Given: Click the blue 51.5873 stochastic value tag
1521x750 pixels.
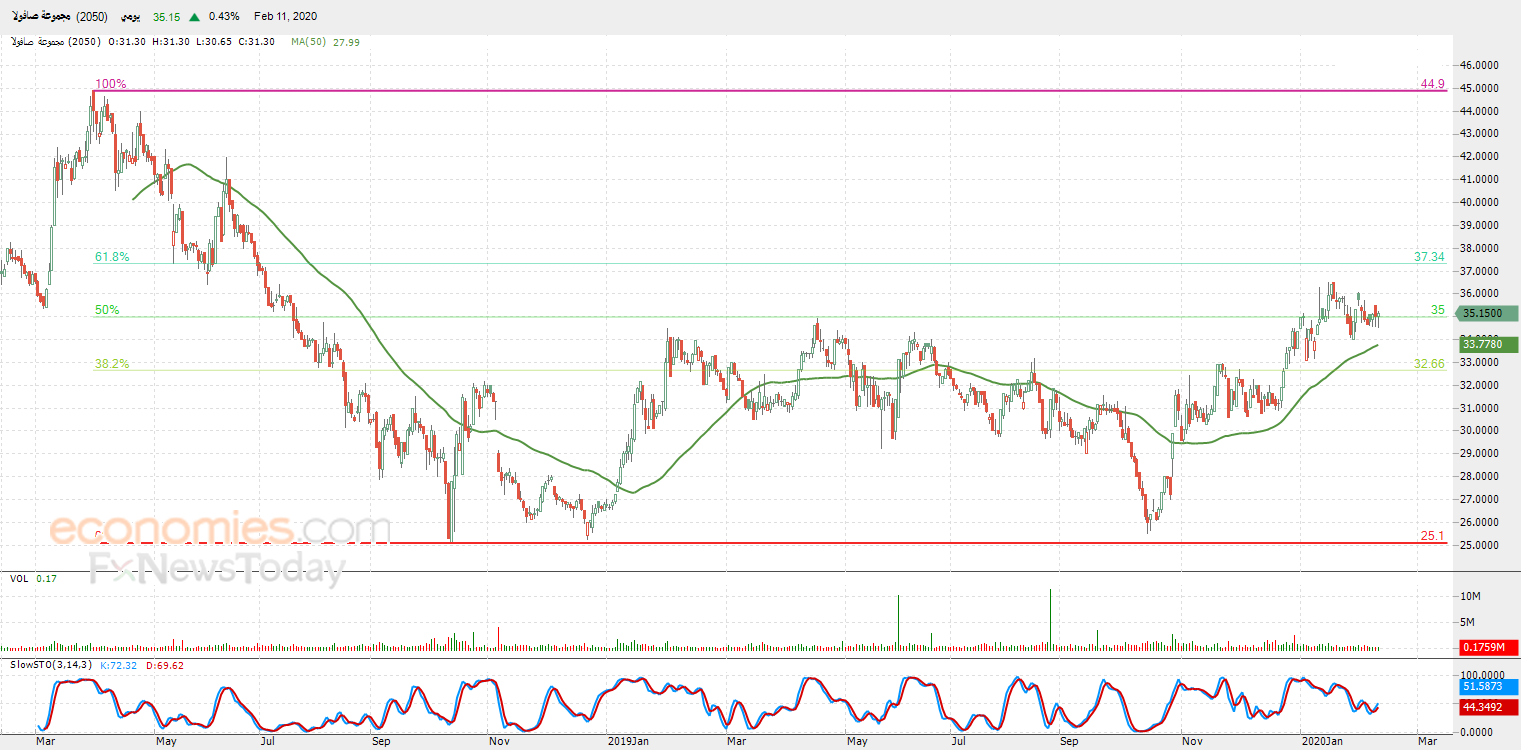Looking at the screenshot, I should [1488, 687].
